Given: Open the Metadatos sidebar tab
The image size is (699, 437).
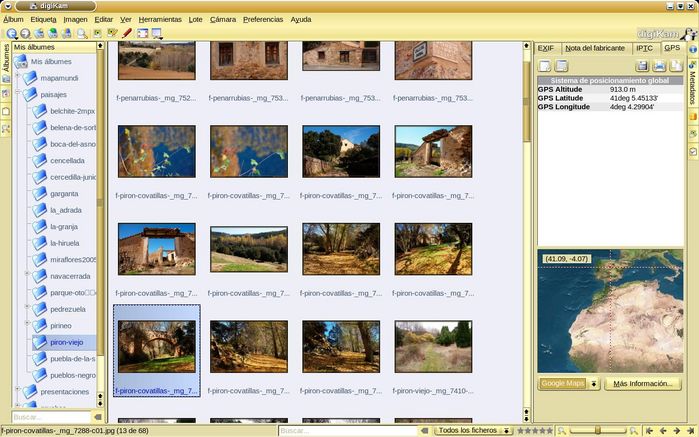Looking at the screenshot, I should pyautogui.click(x=693, y=83).
